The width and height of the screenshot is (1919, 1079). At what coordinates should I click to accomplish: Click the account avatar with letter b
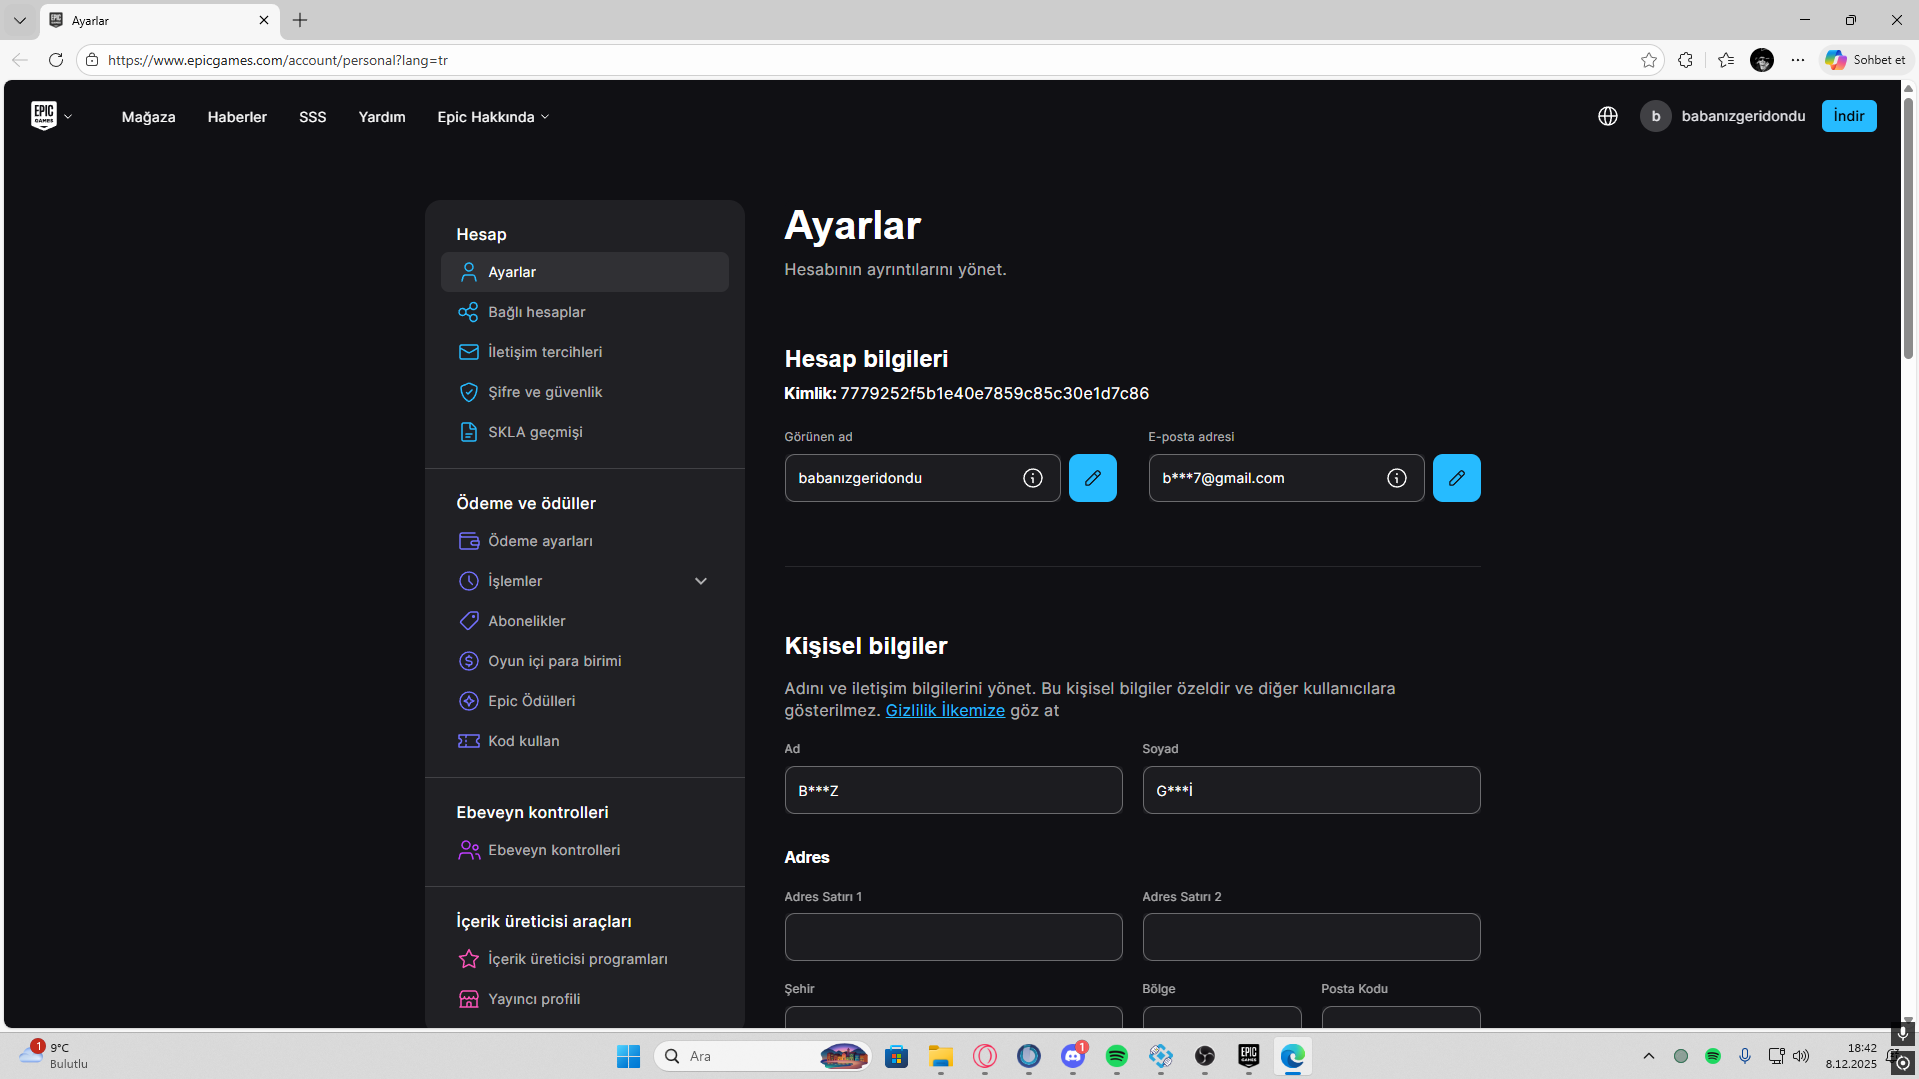tap(1655, 116)
